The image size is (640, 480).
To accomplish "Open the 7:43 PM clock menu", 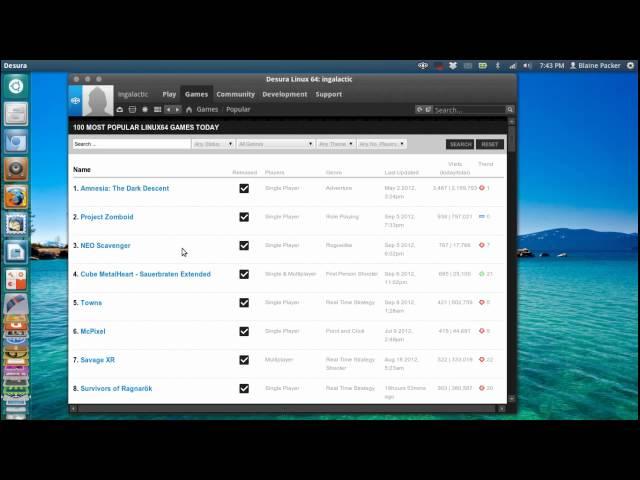I will click(x=551, y=65).
